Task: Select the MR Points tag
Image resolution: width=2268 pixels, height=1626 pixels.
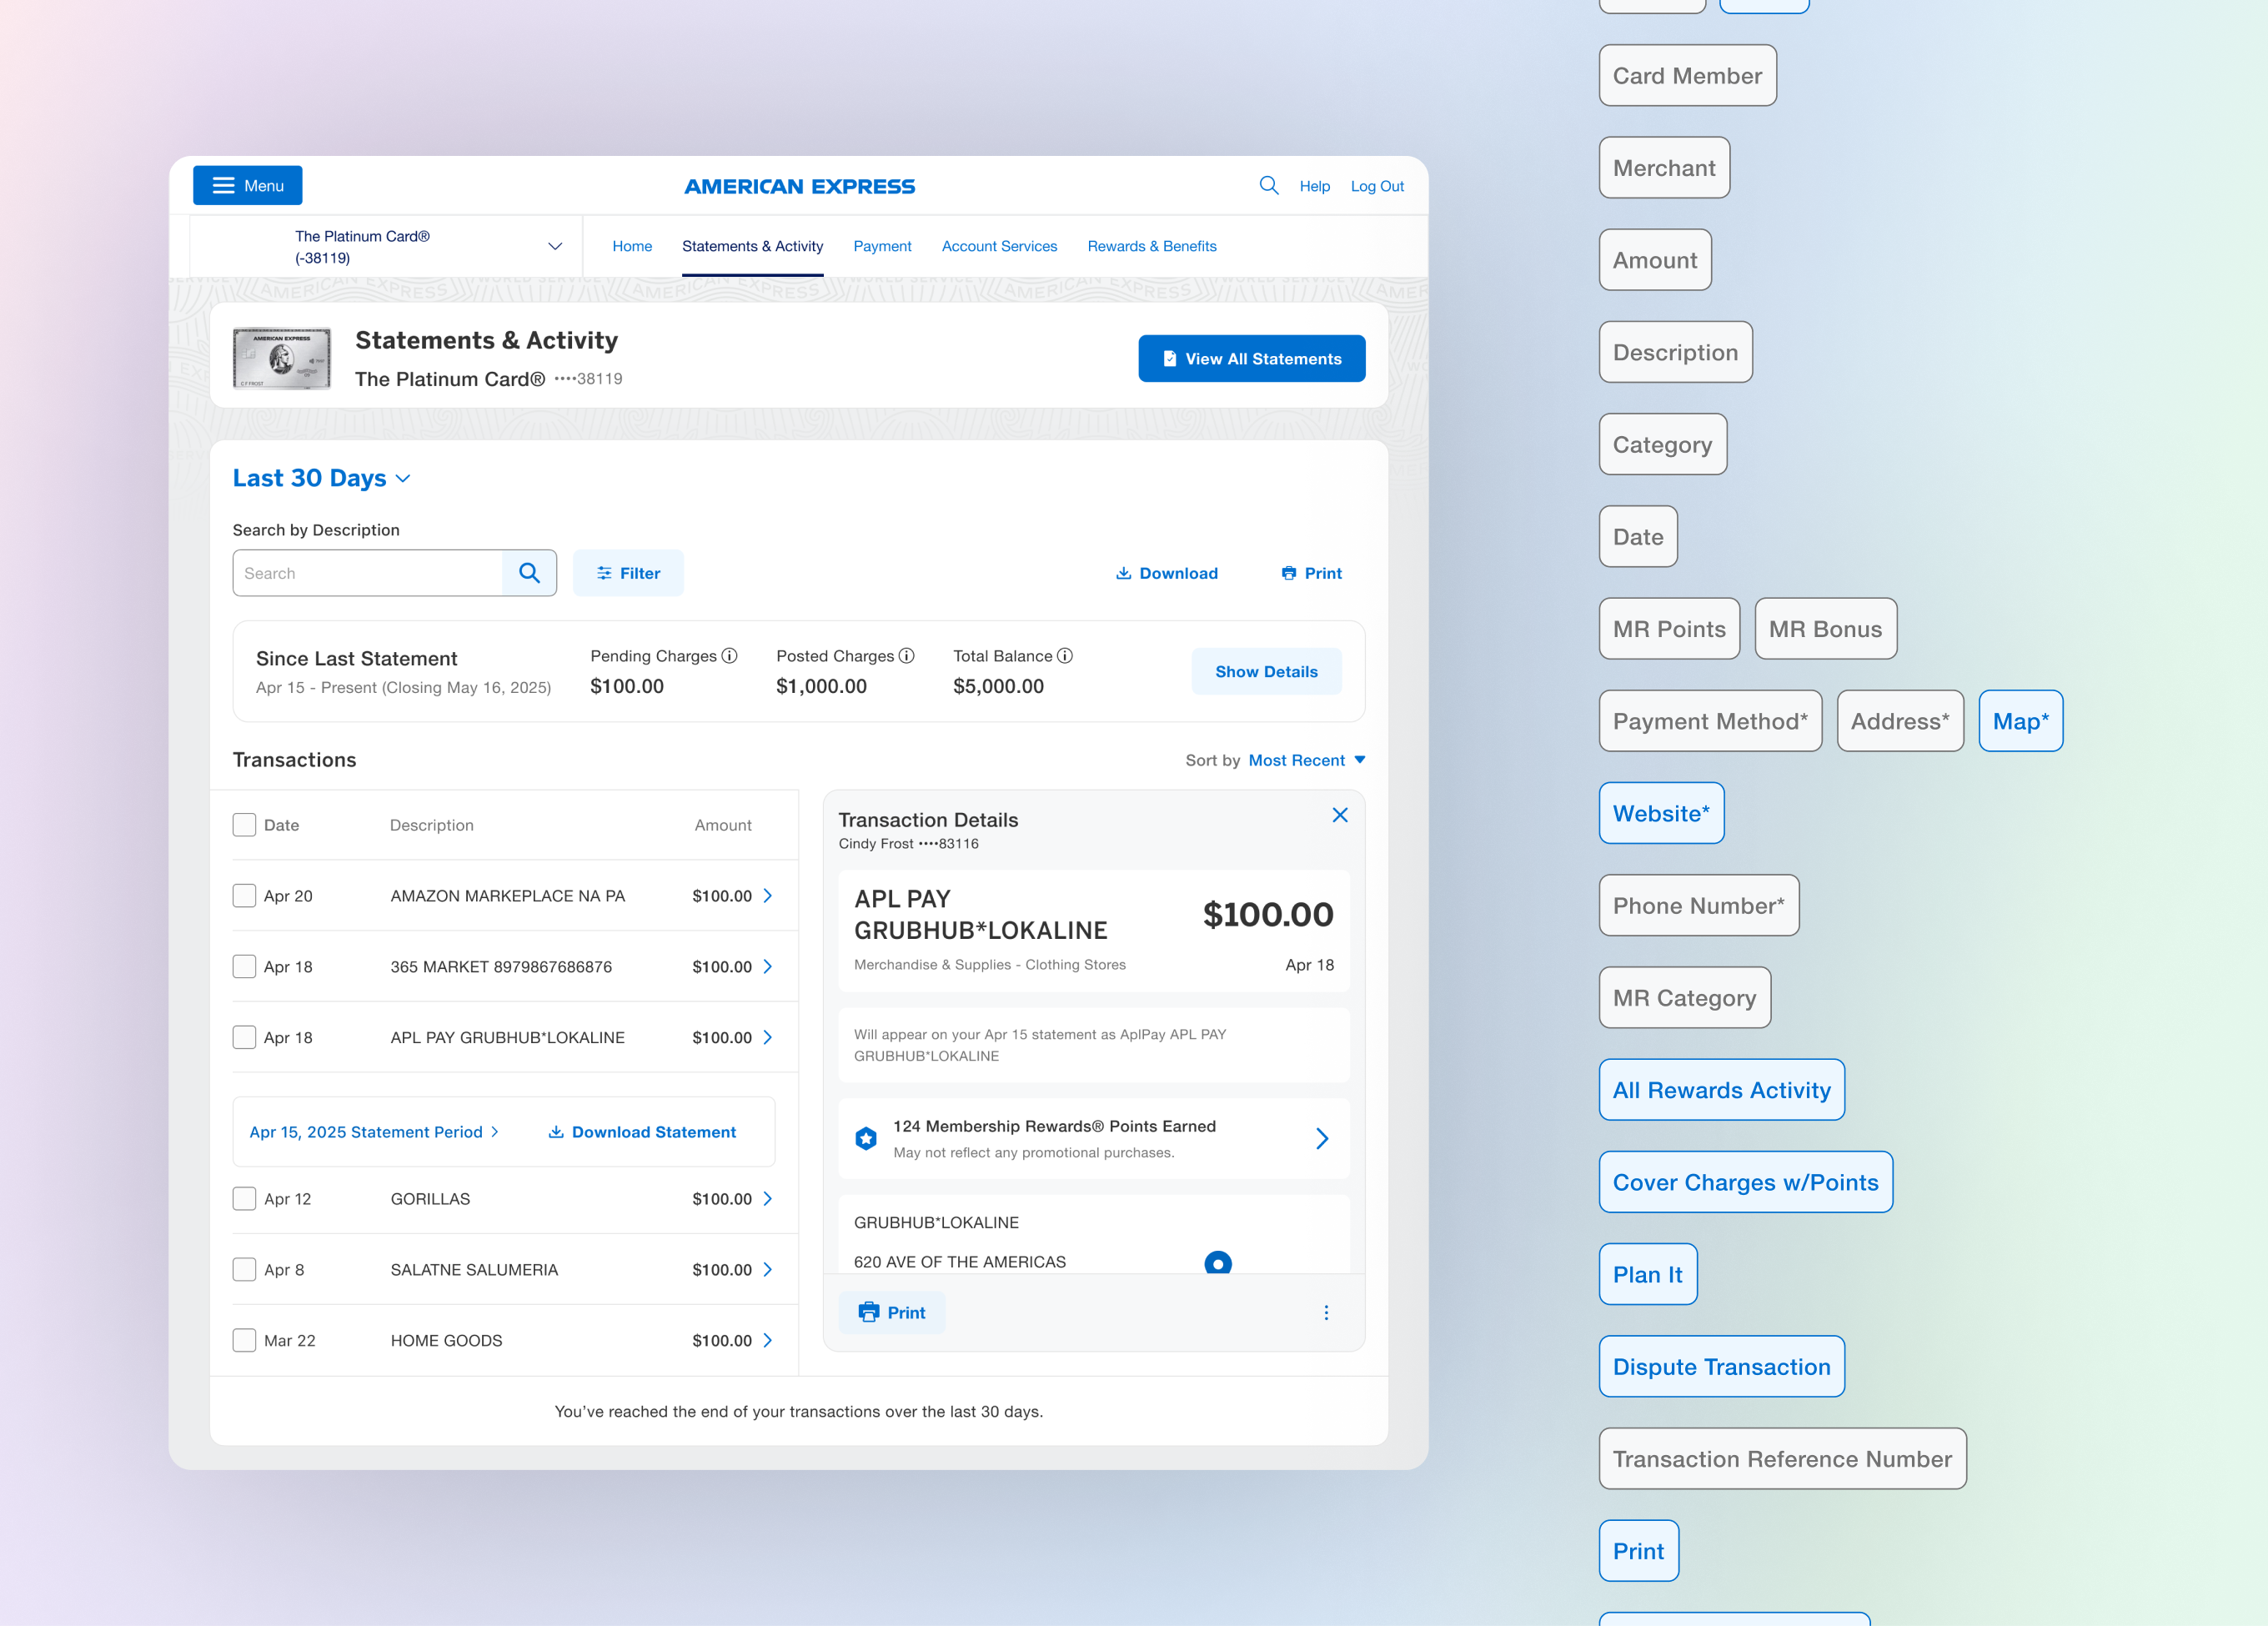Action: click(x=1669, y=629)
